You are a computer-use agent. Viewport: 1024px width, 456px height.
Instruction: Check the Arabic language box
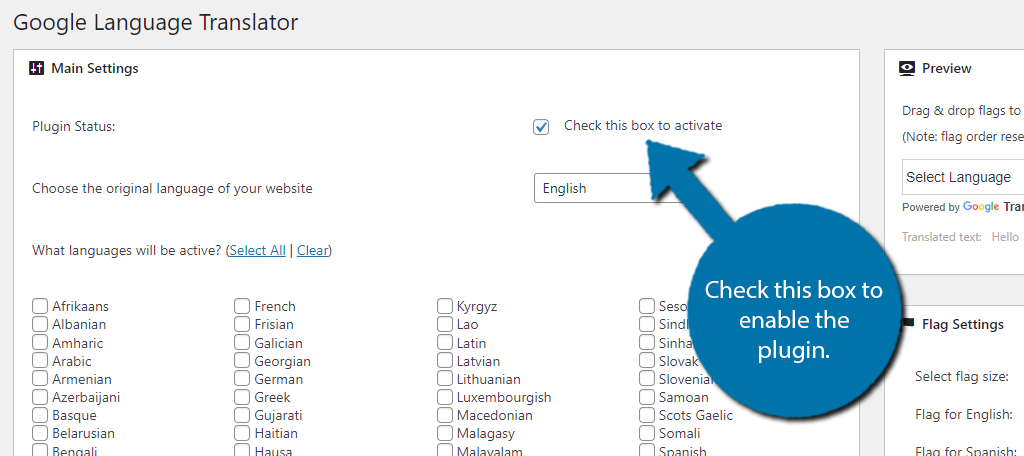click(x=40, y=361)
